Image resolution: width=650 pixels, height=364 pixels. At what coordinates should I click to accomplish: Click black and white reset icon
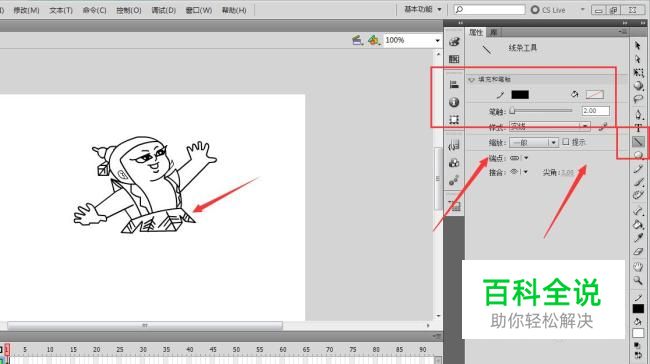(x=637, y=345)
